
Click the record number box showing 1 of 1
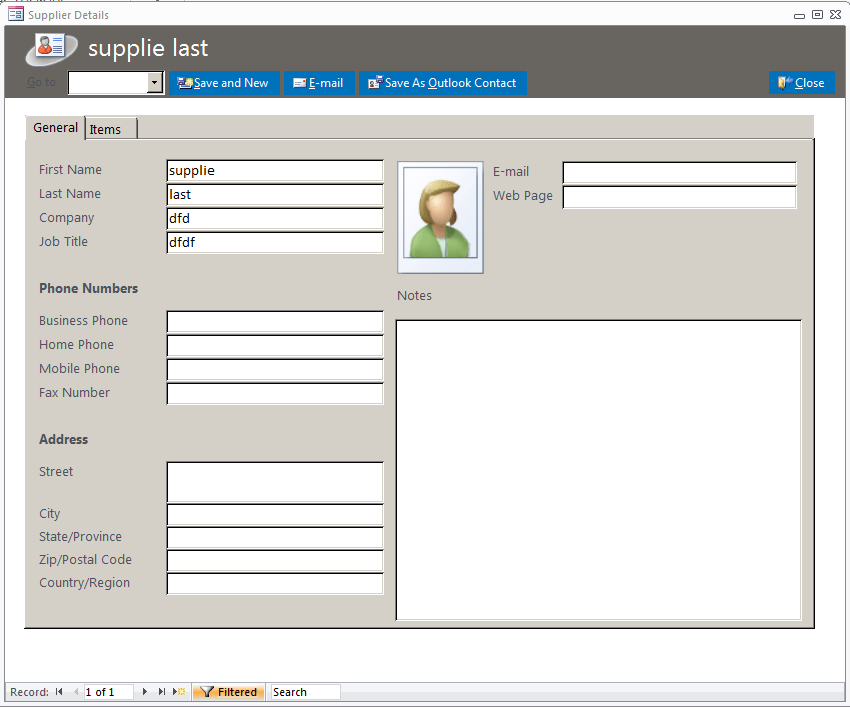pyautogui.click(x=107, y=691)
